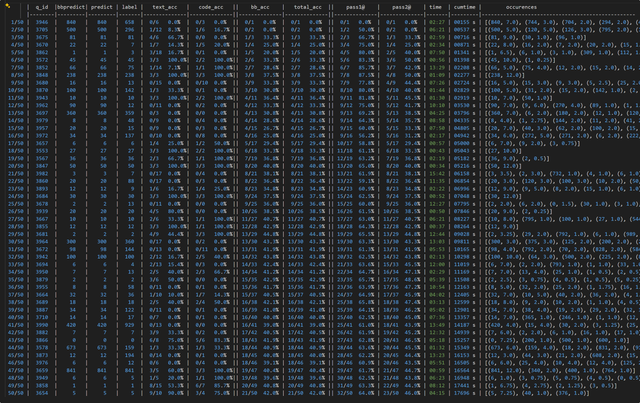Click q_id value 3946
This screenshot has width=640, height=403.
(42, 22)
